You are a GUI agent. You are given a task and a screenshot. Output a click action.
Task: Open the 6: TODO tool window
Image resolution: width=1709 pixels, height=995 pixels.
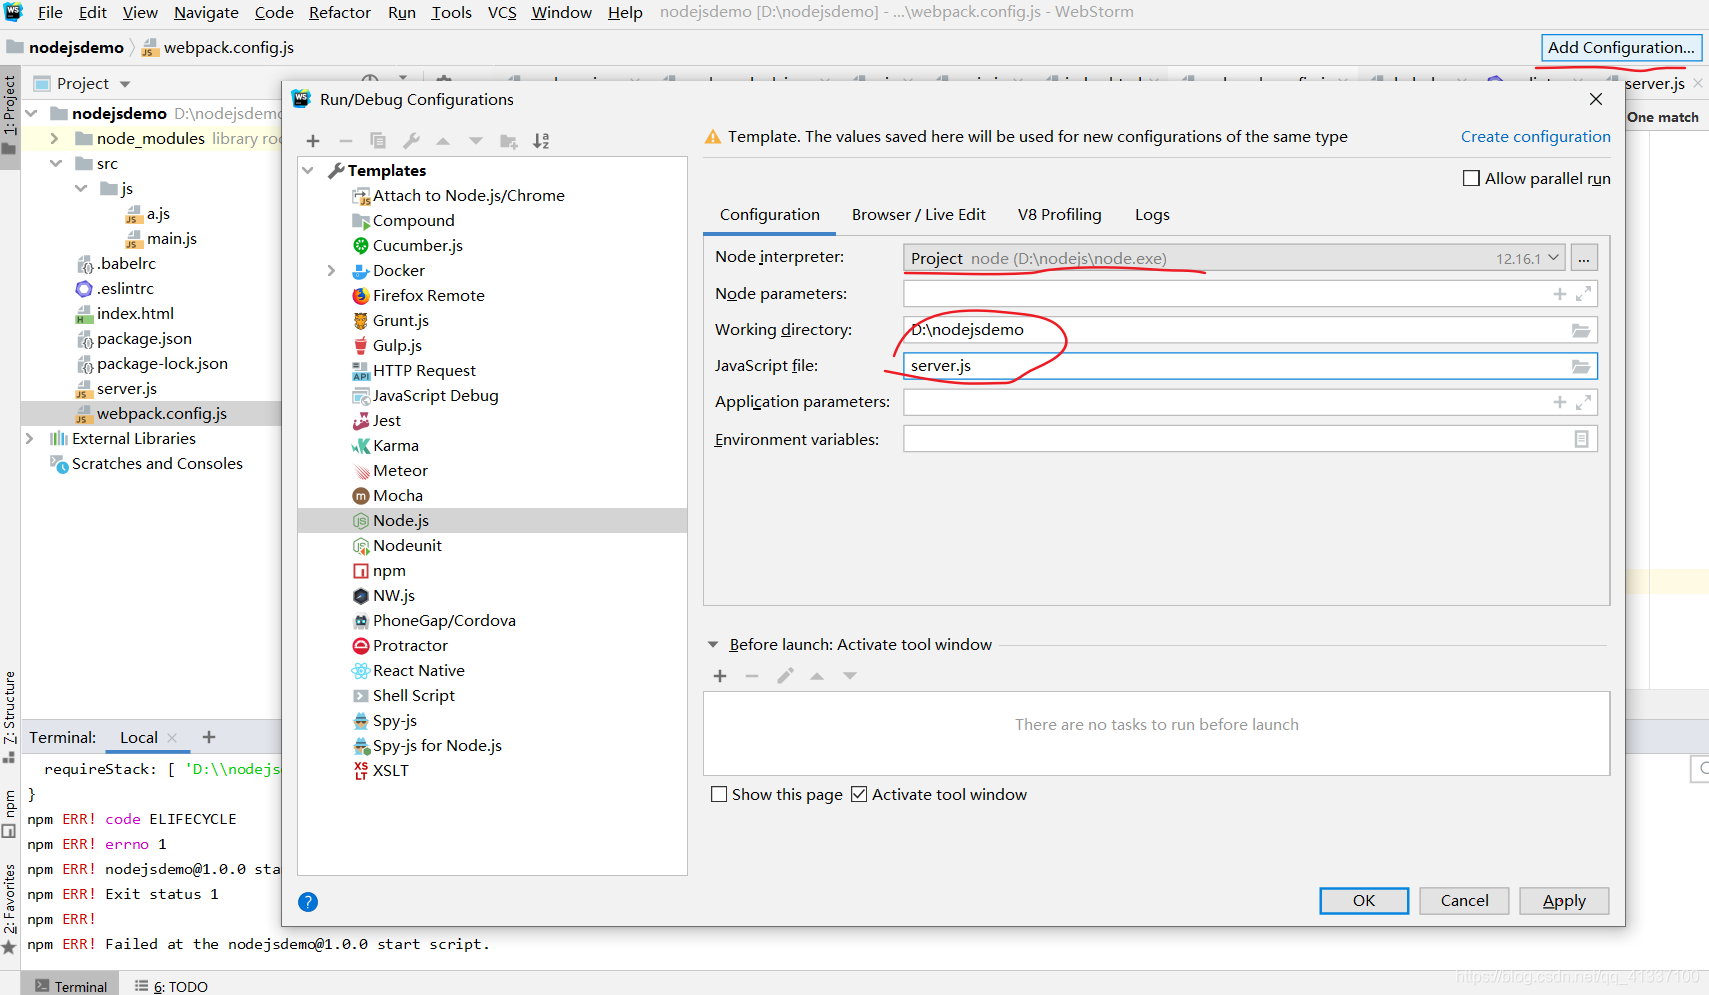click(x=171, y=986)
